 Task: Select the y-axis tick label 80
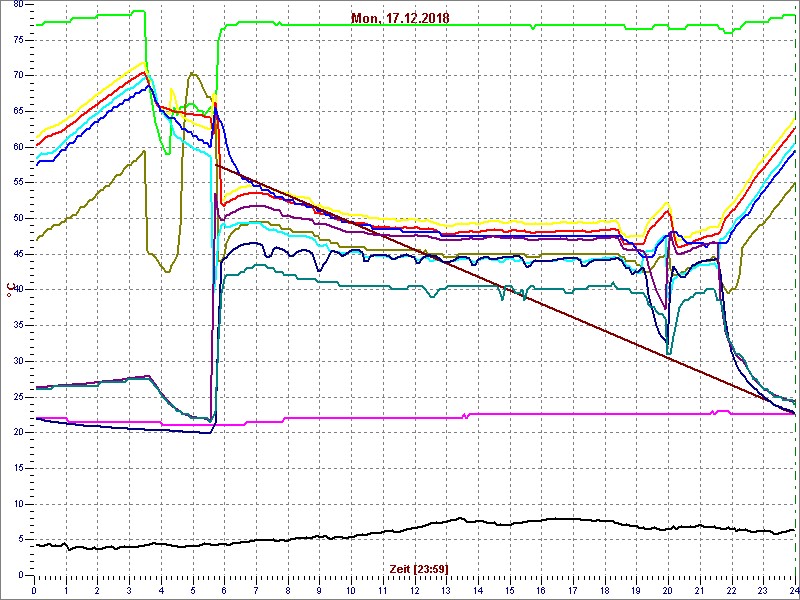(x=17, y=4)
